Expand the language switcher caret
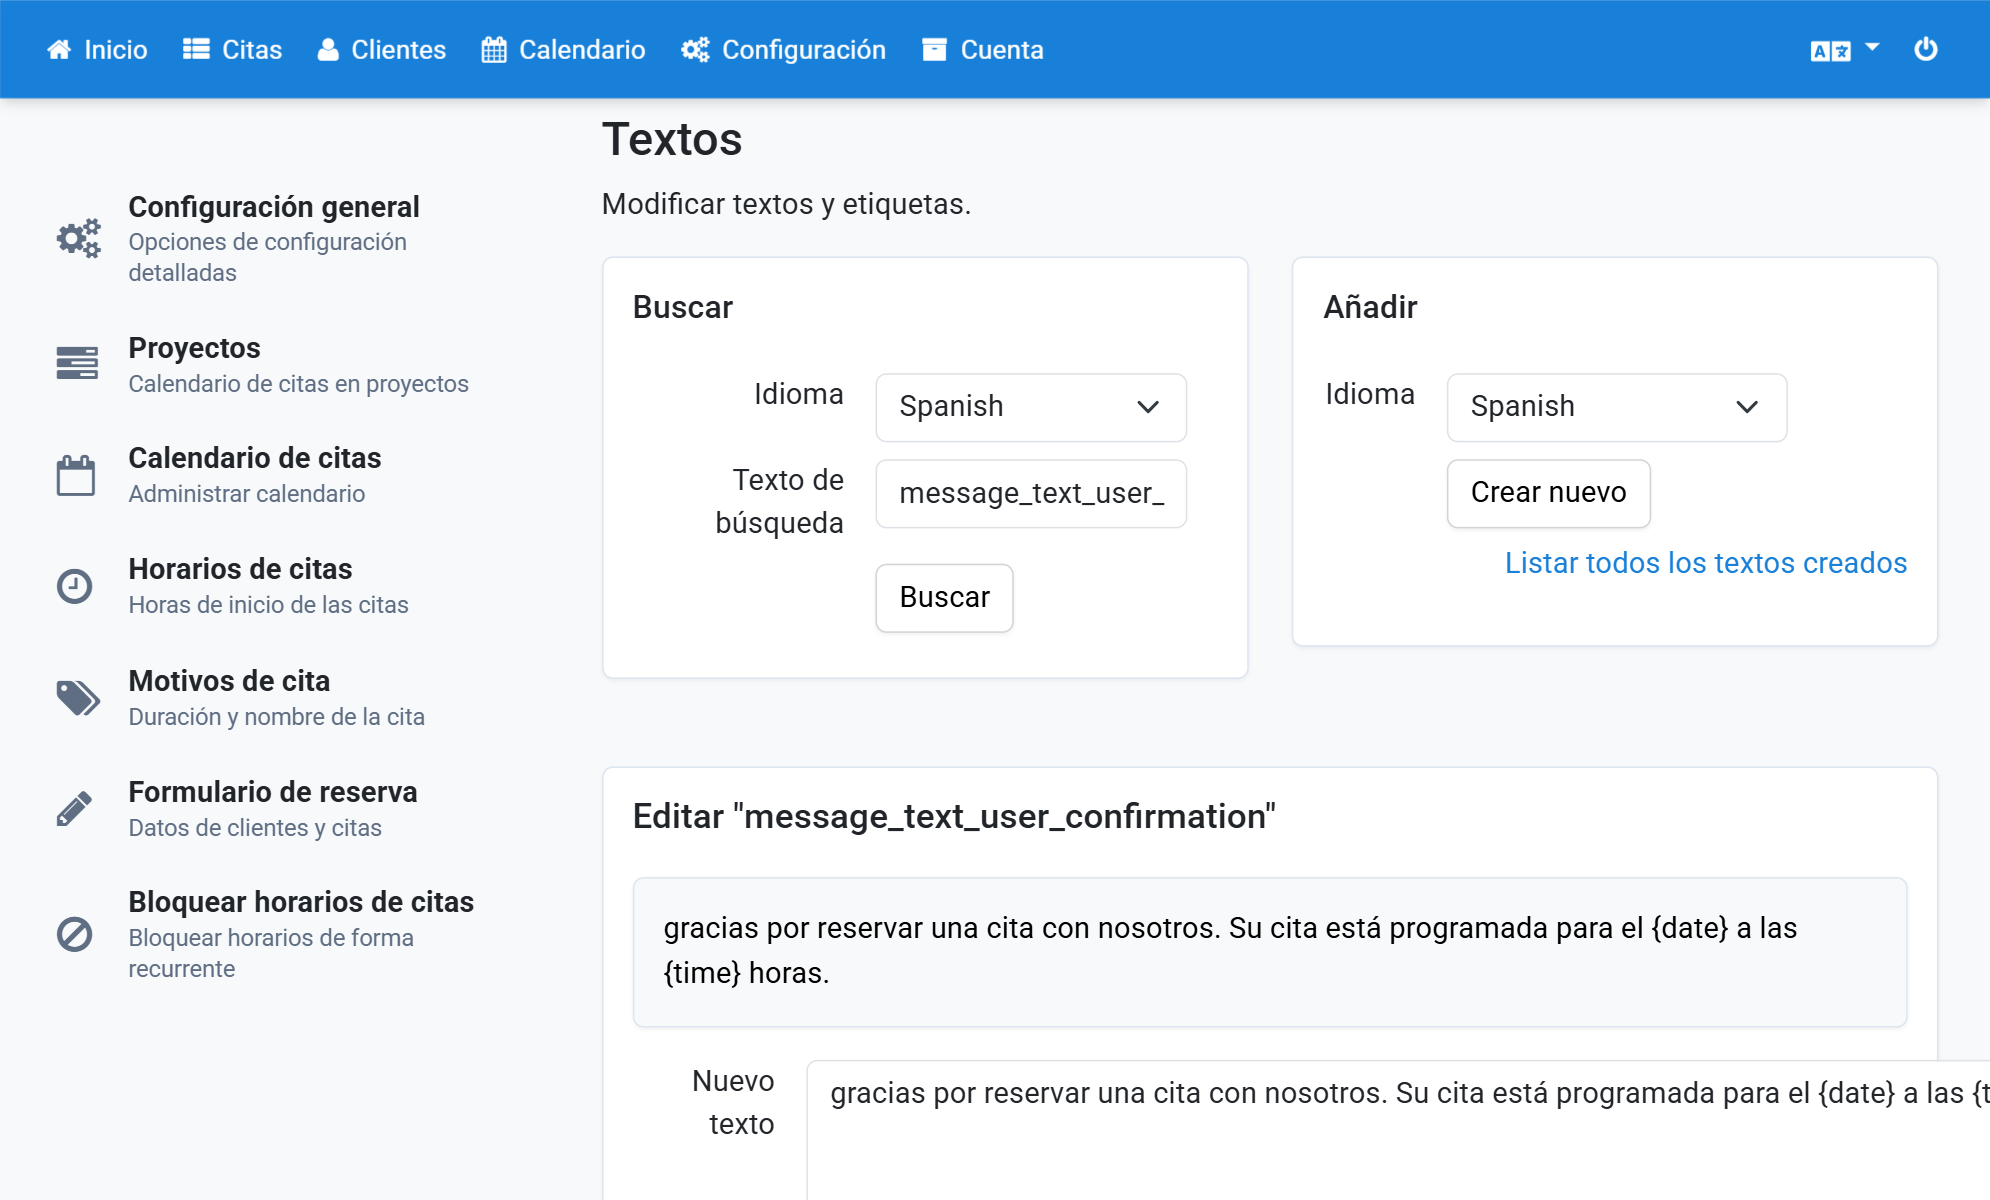This screenshot has height=1200, width=1990. coord(1872,47)
